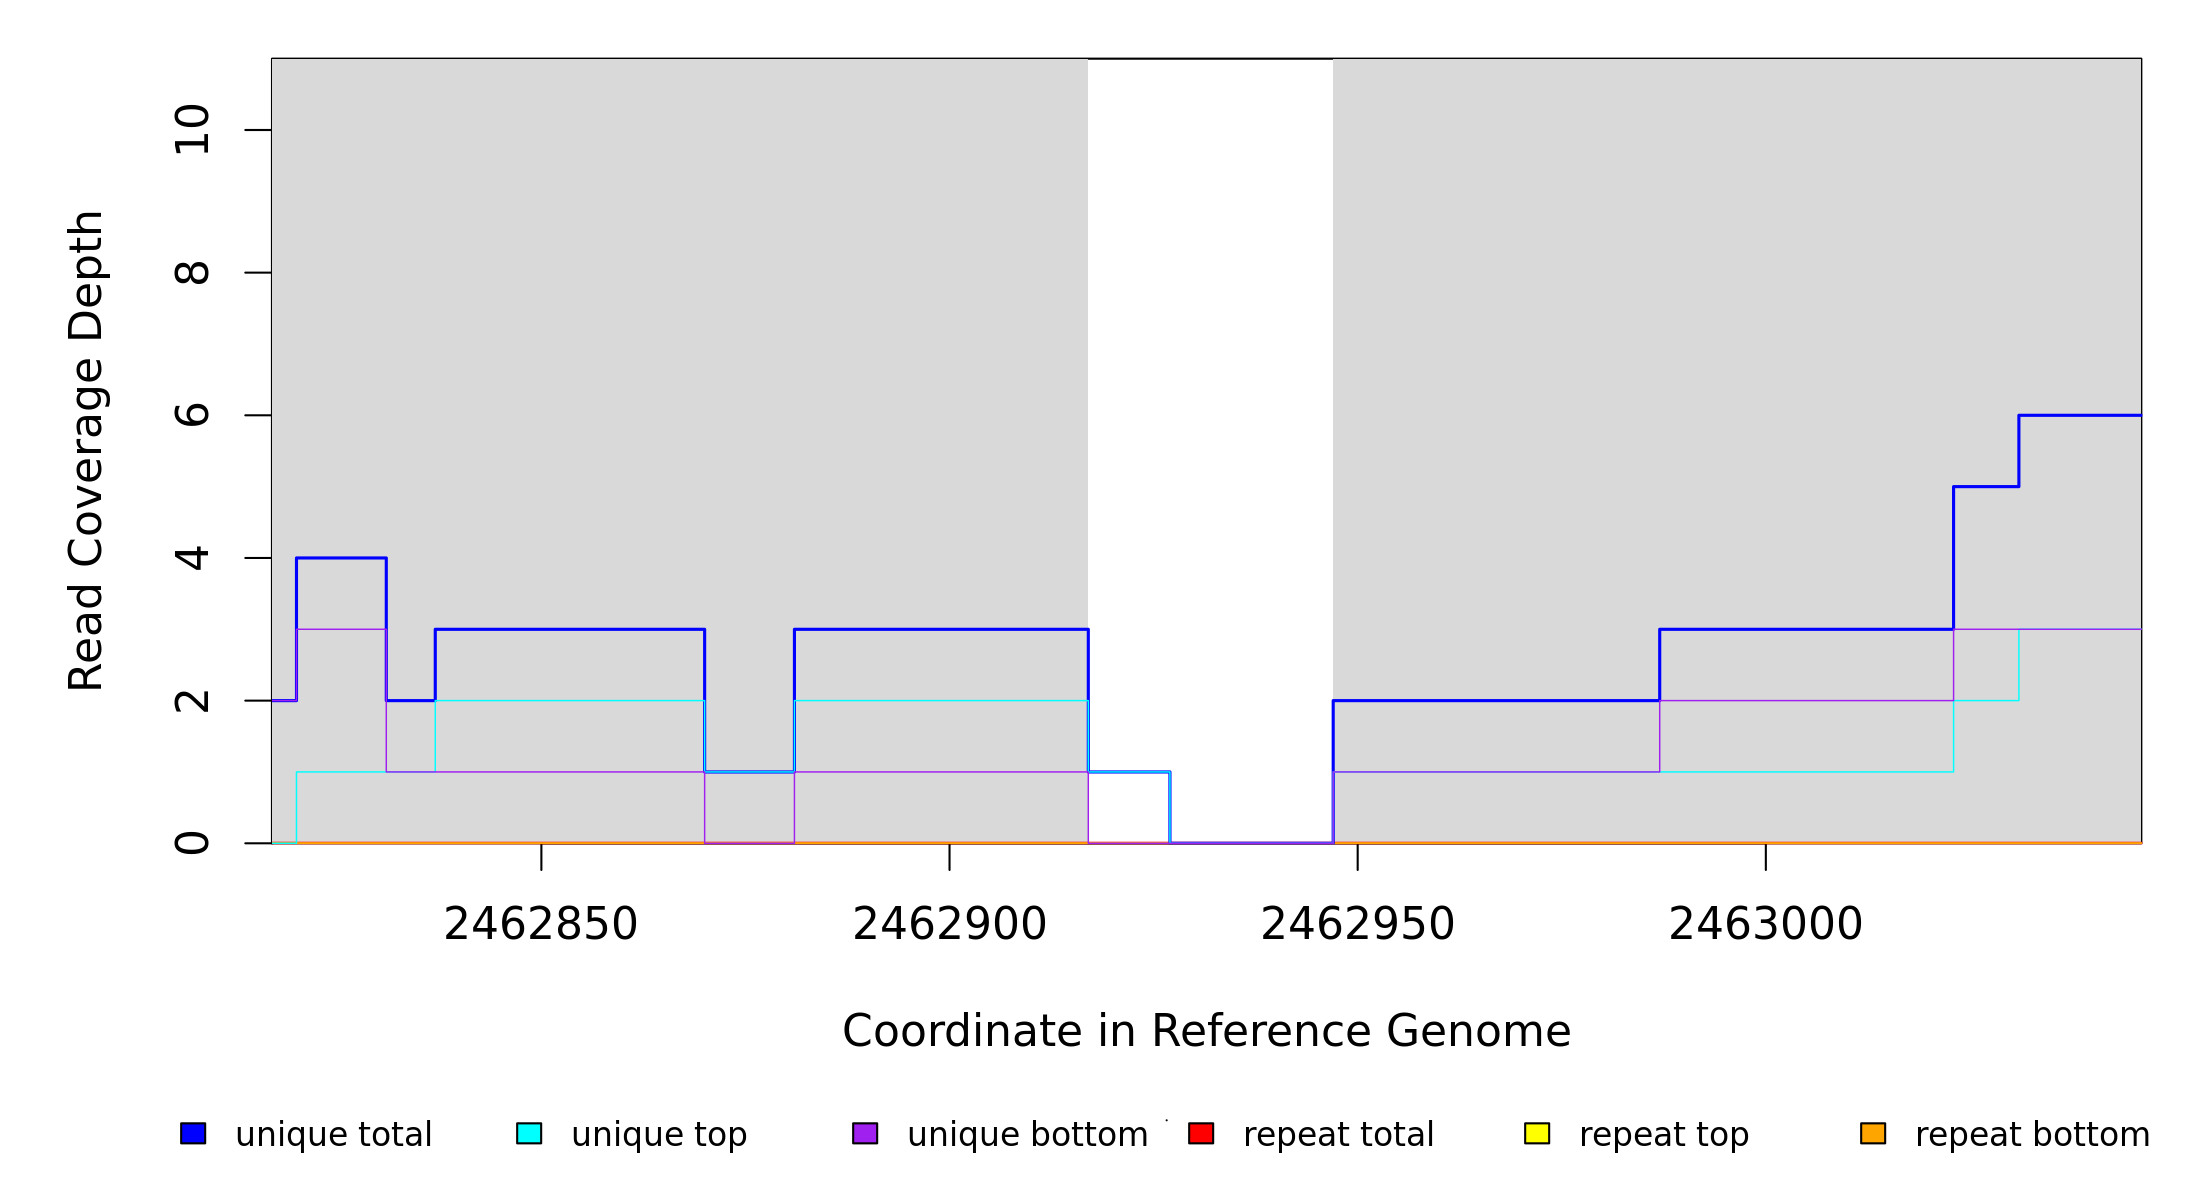Click the red repeat total legend swatch
This screenshot has height=1200, width=2200.
[1201, 1133]
